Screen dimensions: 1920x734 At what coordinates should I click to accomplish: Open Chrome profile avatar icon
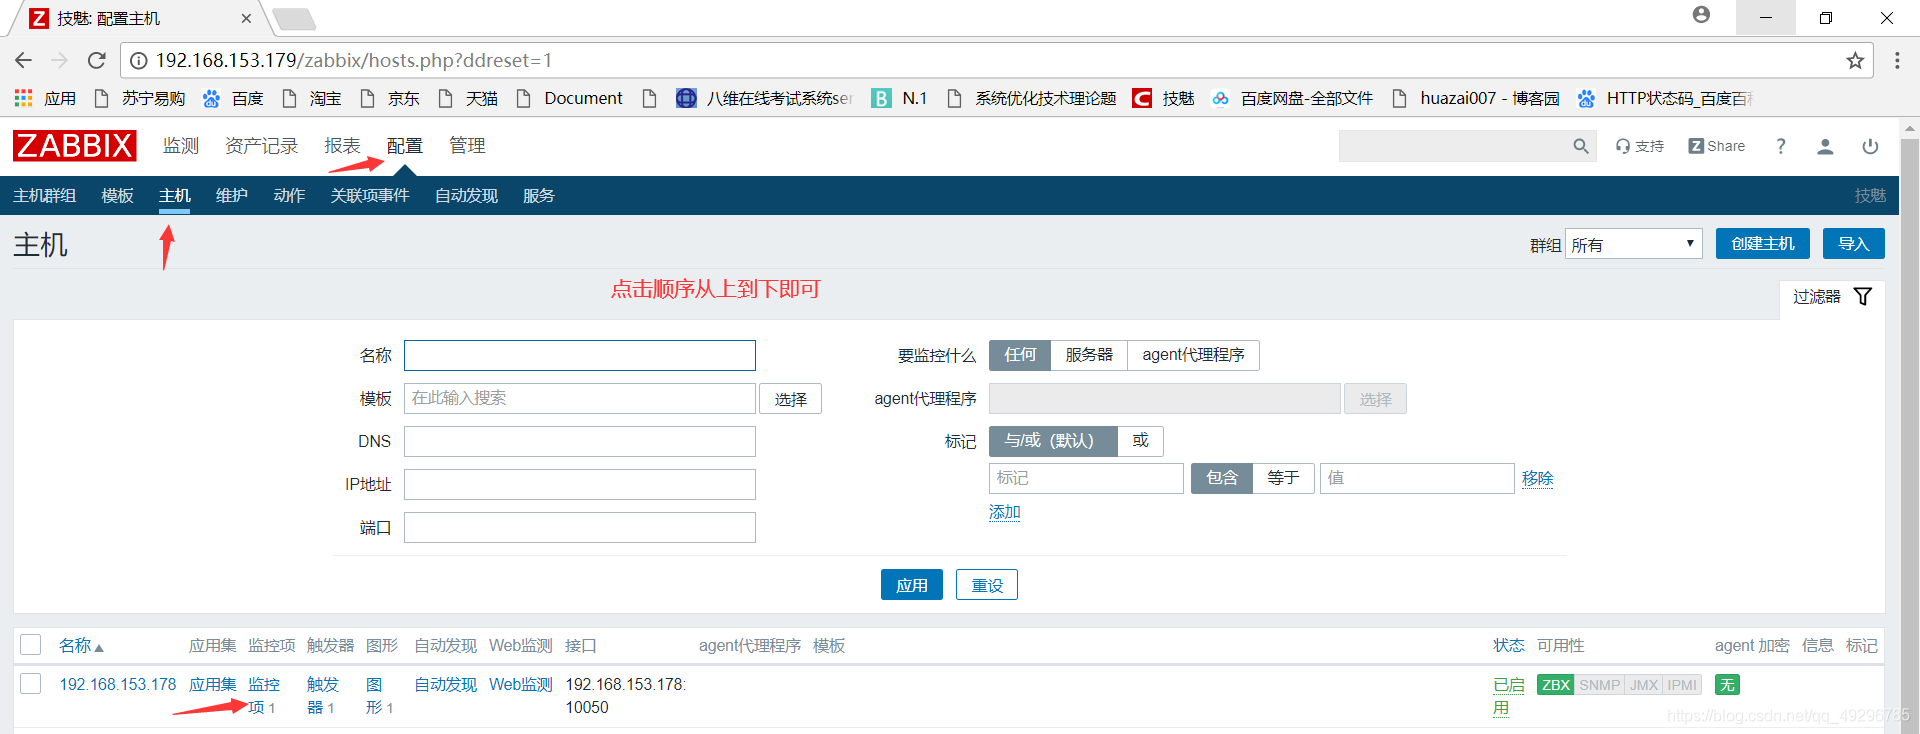coord(1701,15)
